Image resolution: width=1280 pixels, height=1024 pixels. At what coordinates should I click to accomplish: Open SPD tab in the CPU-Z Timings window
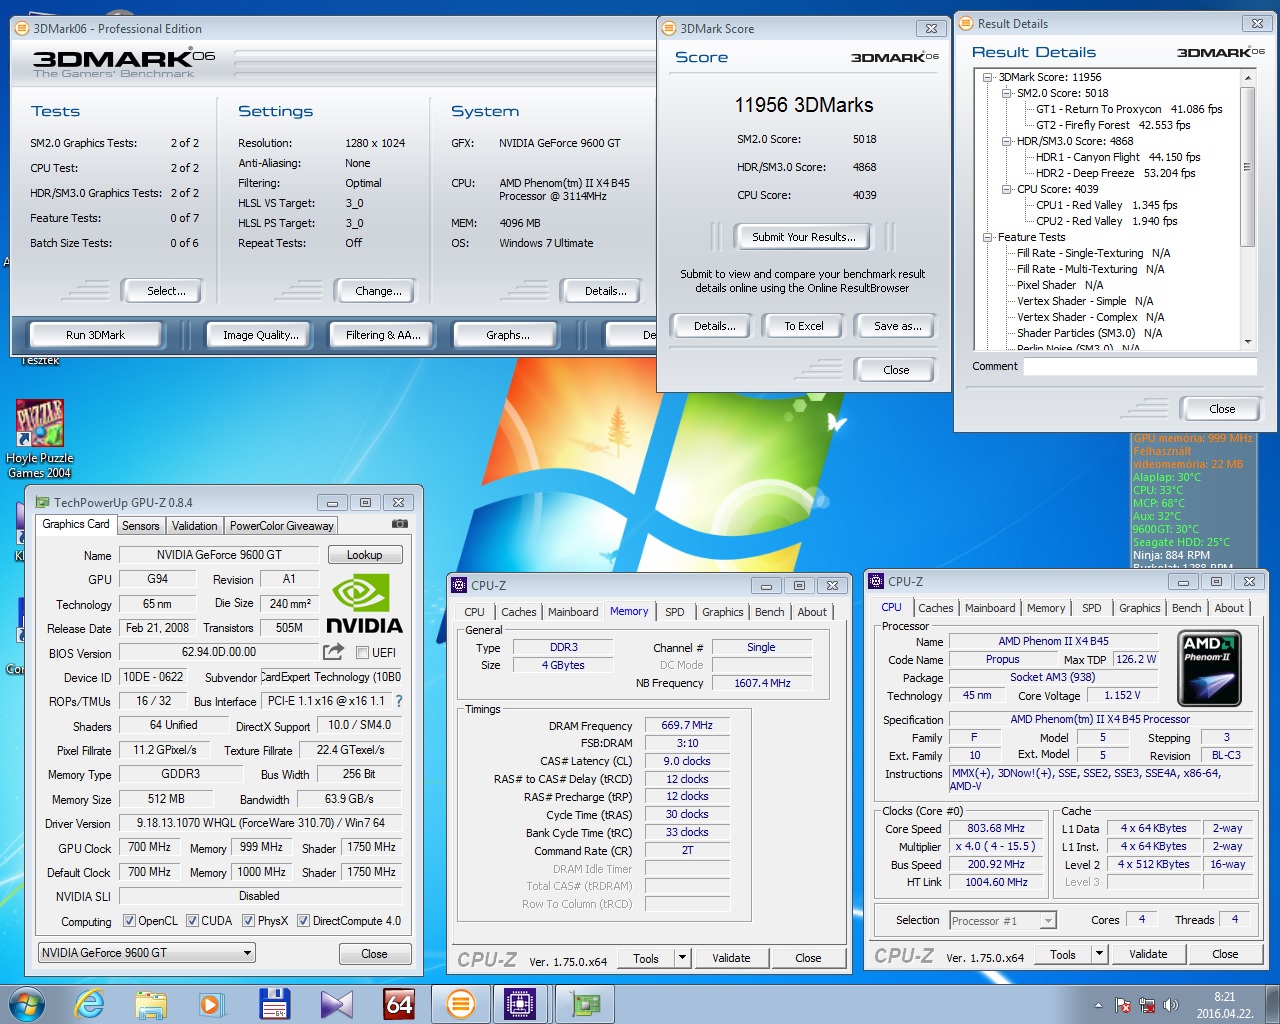point(675,612)
